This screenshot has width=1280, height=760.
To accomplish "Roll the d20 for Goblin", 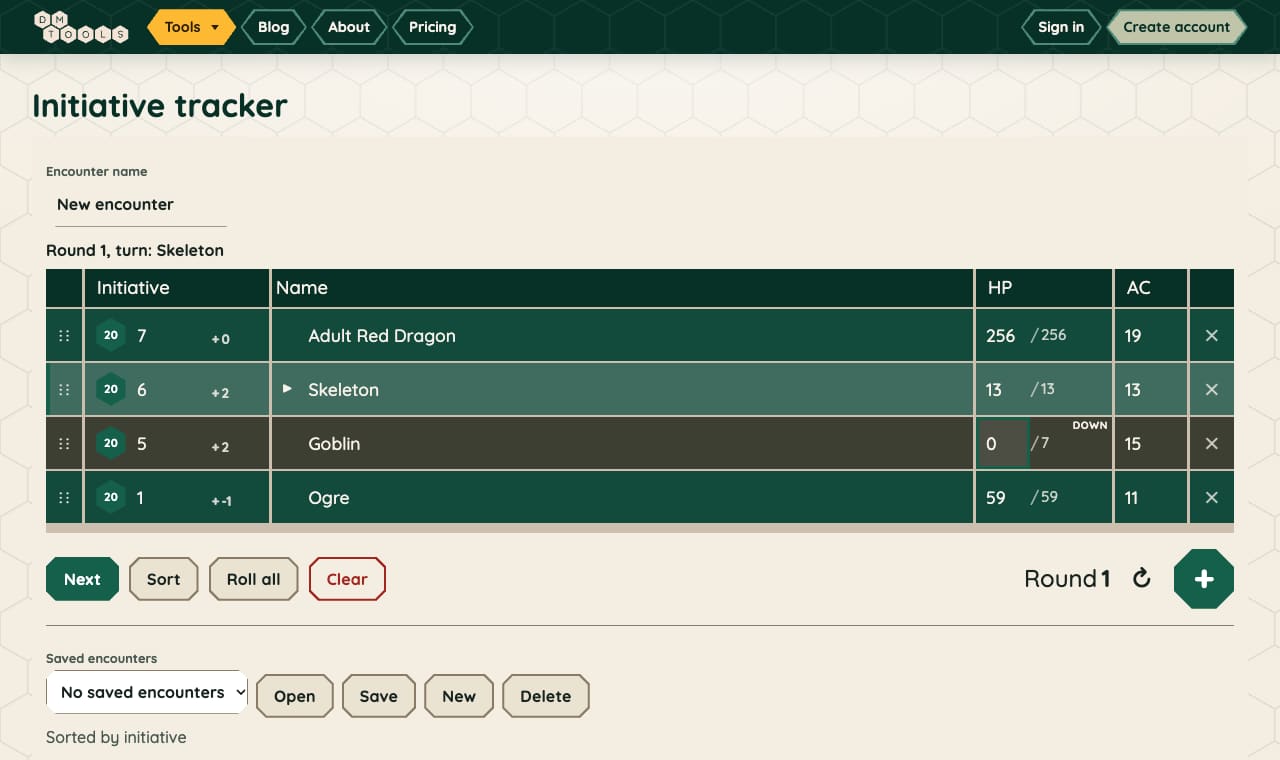I will pos(111,443).
